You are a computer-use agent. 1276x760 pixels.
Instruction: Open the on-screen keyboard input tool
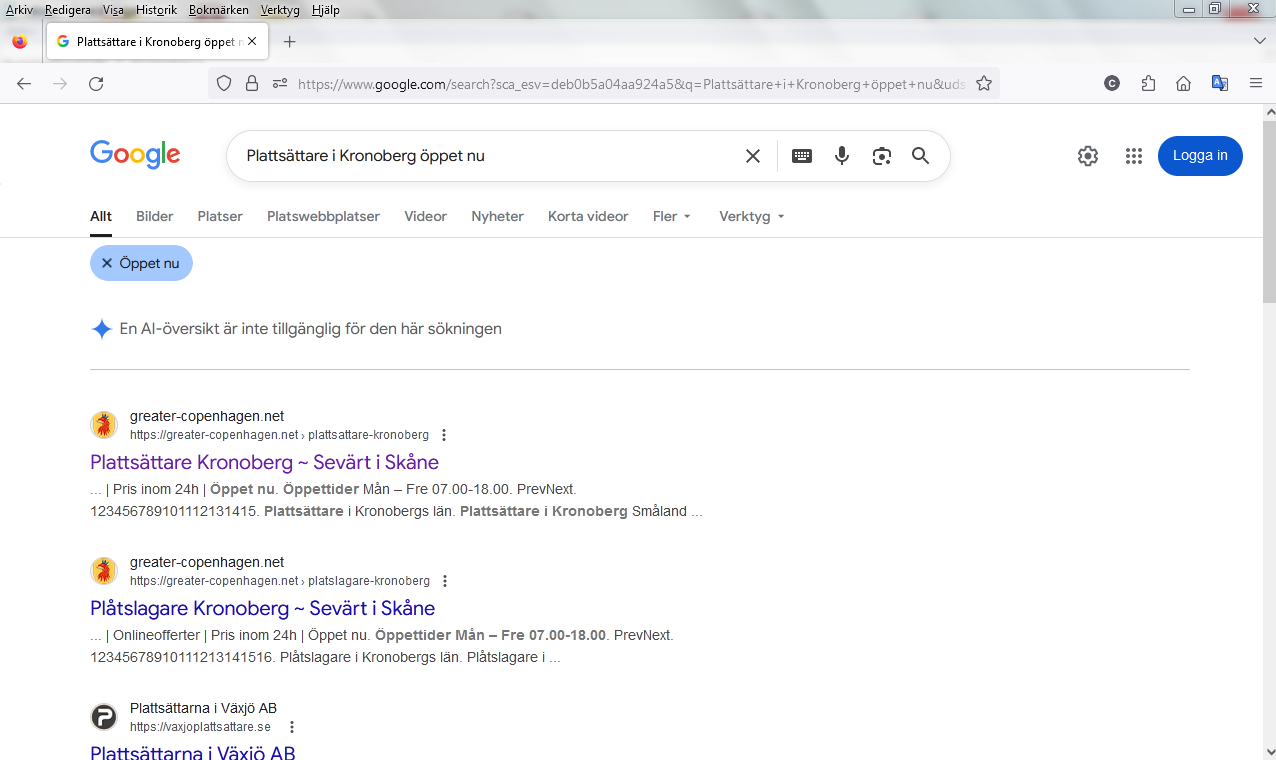(x=802, y=156)
